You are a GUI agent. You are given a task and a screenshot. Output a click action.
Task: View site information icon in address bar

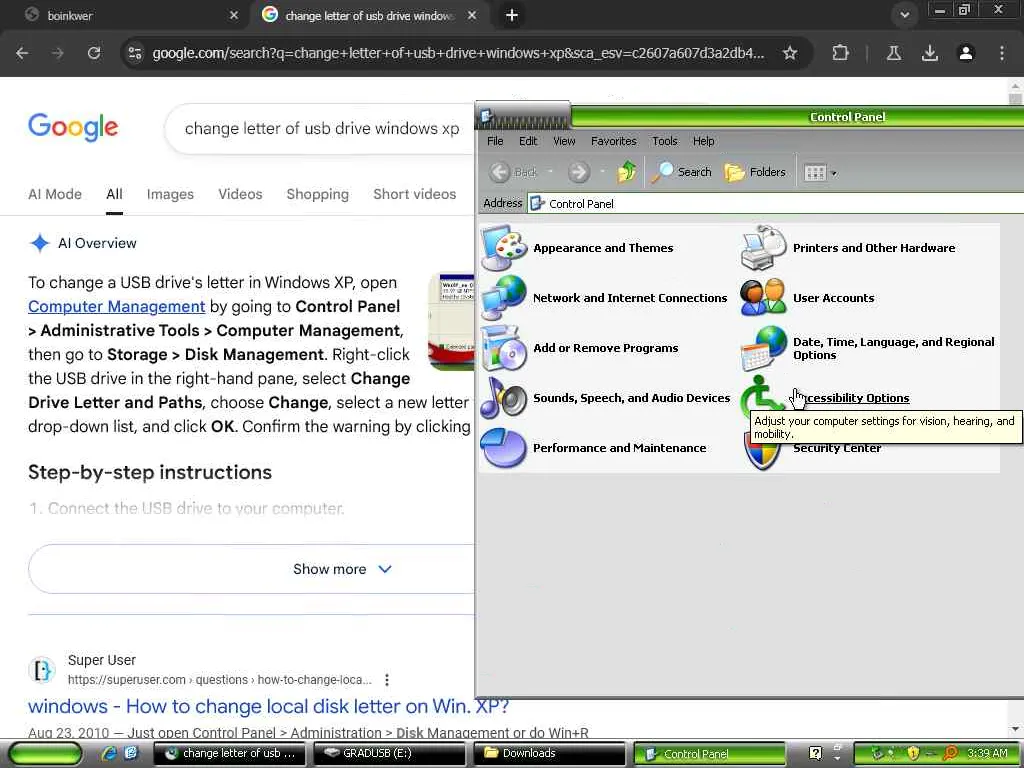click(135, 53)
